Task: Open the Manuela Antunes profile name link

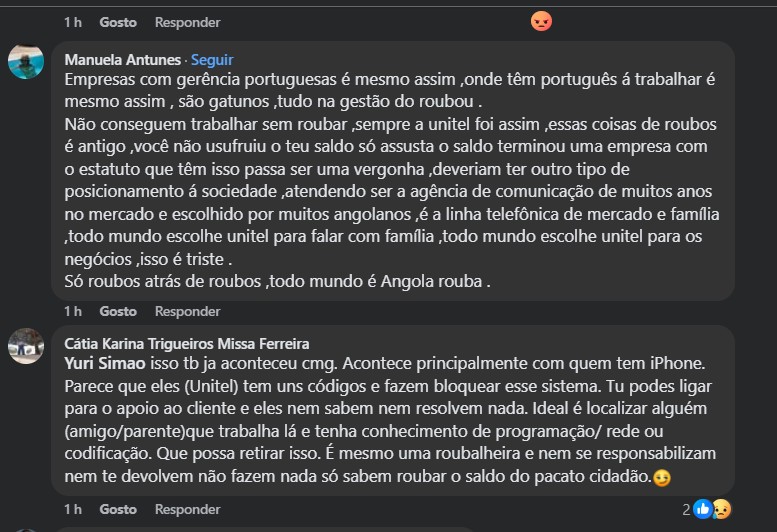Action: (123, 60)
